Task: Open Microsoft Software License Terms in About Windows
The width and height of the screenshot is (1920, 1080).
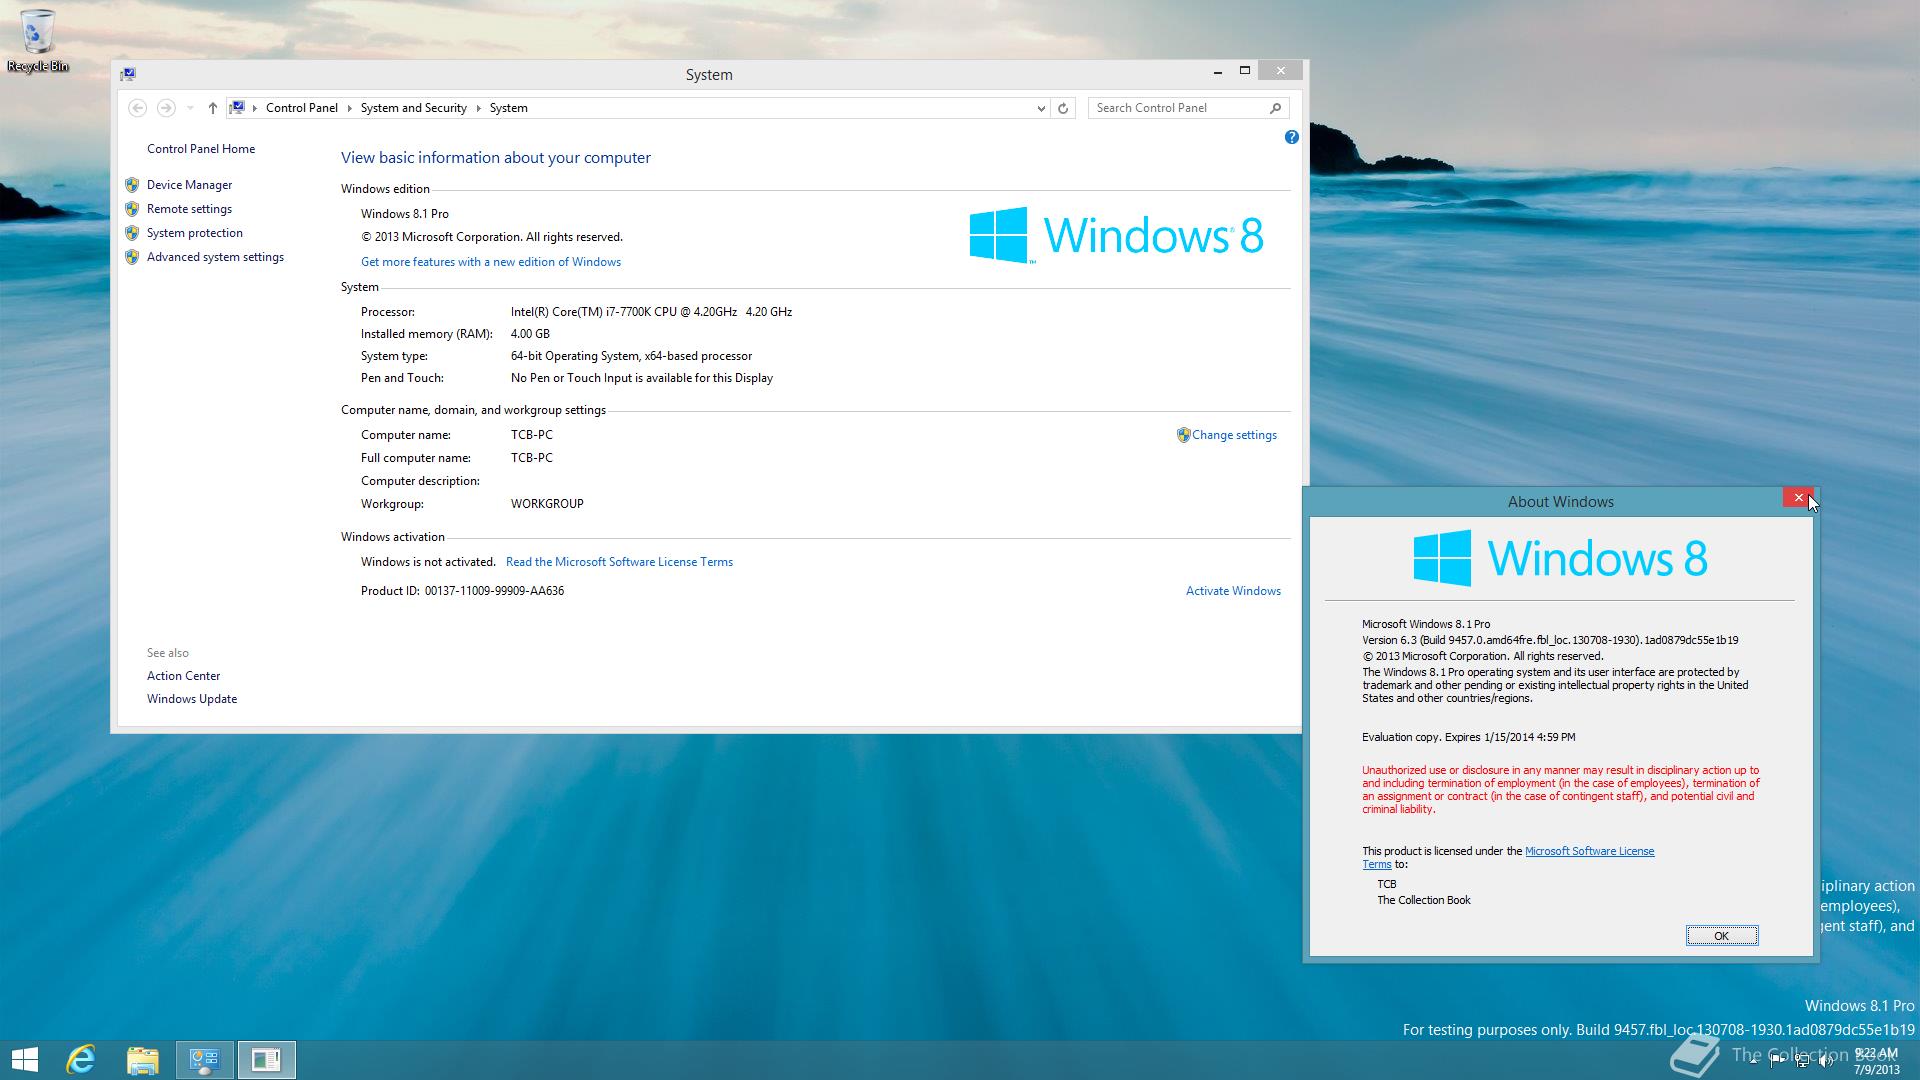Action: click(1589, 852)
